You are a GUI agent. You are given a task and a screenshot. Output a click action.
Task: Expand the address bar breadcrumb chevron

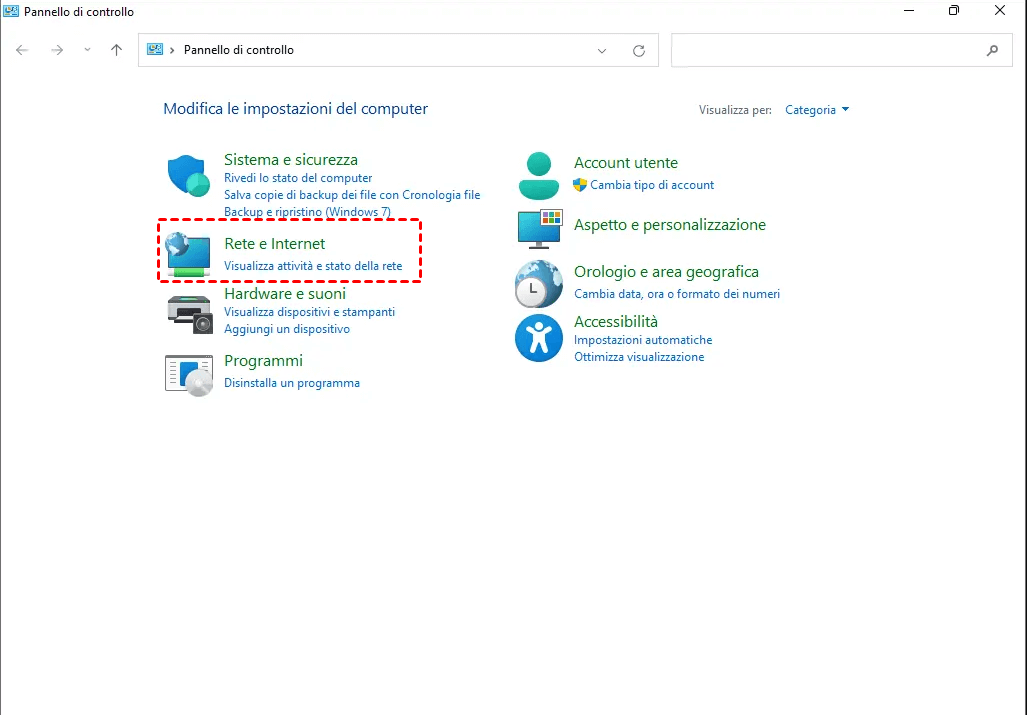coord(172,50)
